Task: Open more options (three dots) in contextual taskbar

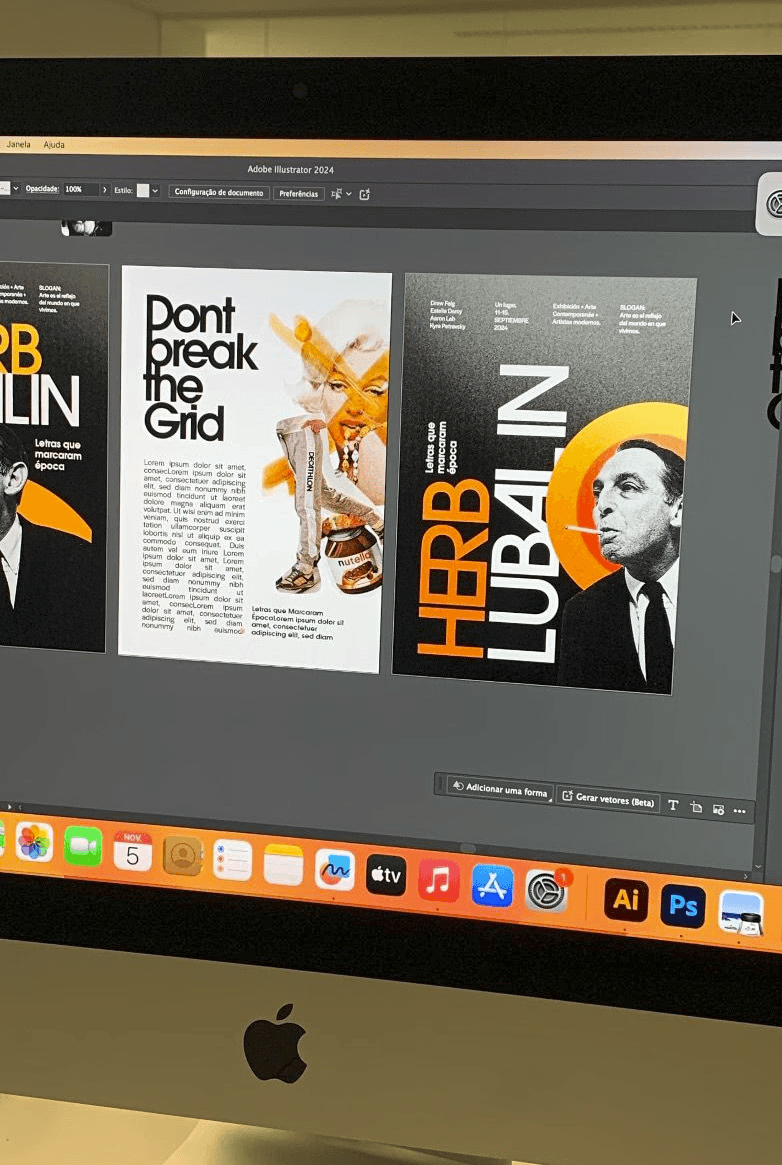Action: (x=740, y=811)
